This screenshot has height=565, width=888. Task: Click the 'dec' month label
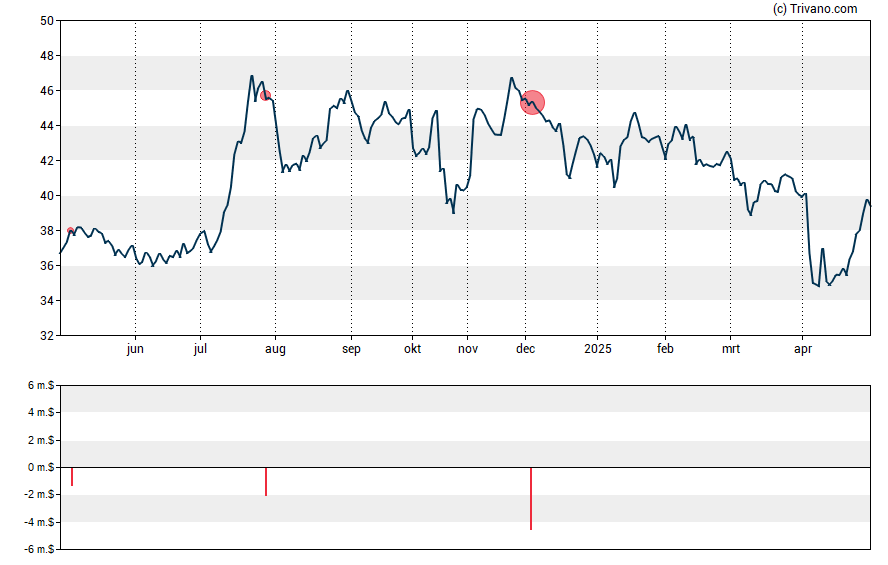pyautogui.click(x=526, y=349)
